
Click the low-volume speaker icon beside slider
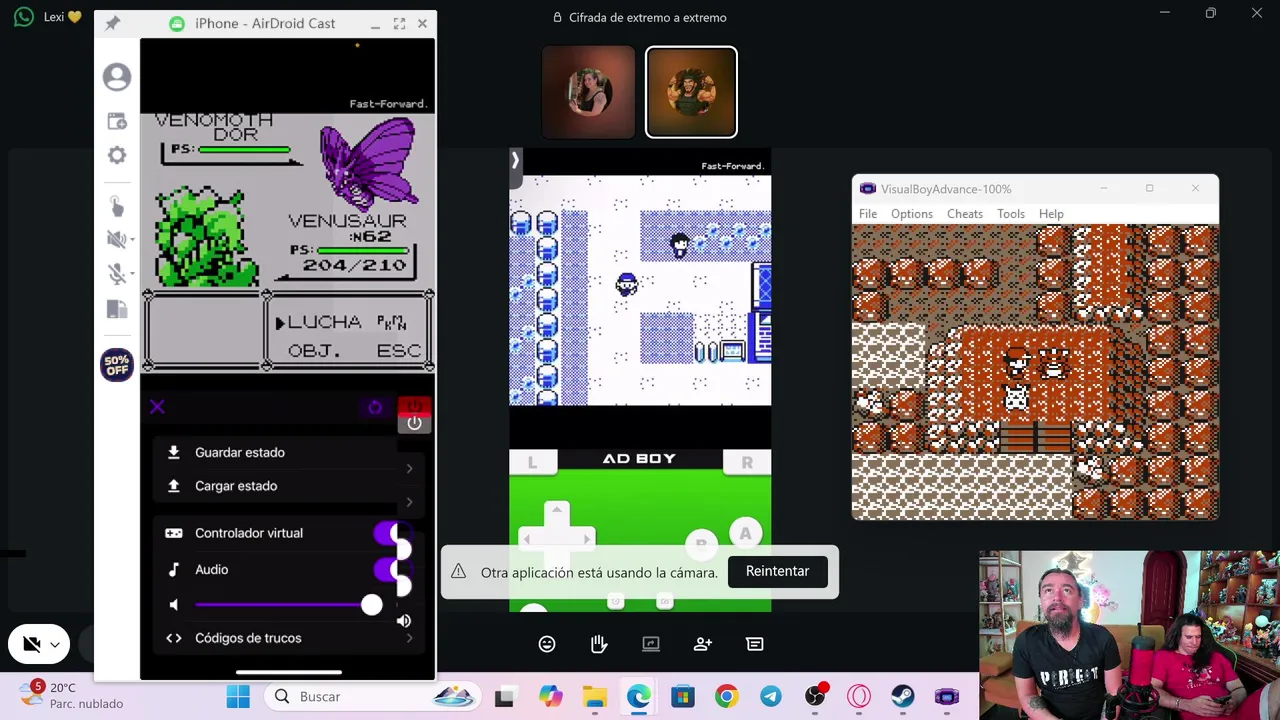(174, 605)
